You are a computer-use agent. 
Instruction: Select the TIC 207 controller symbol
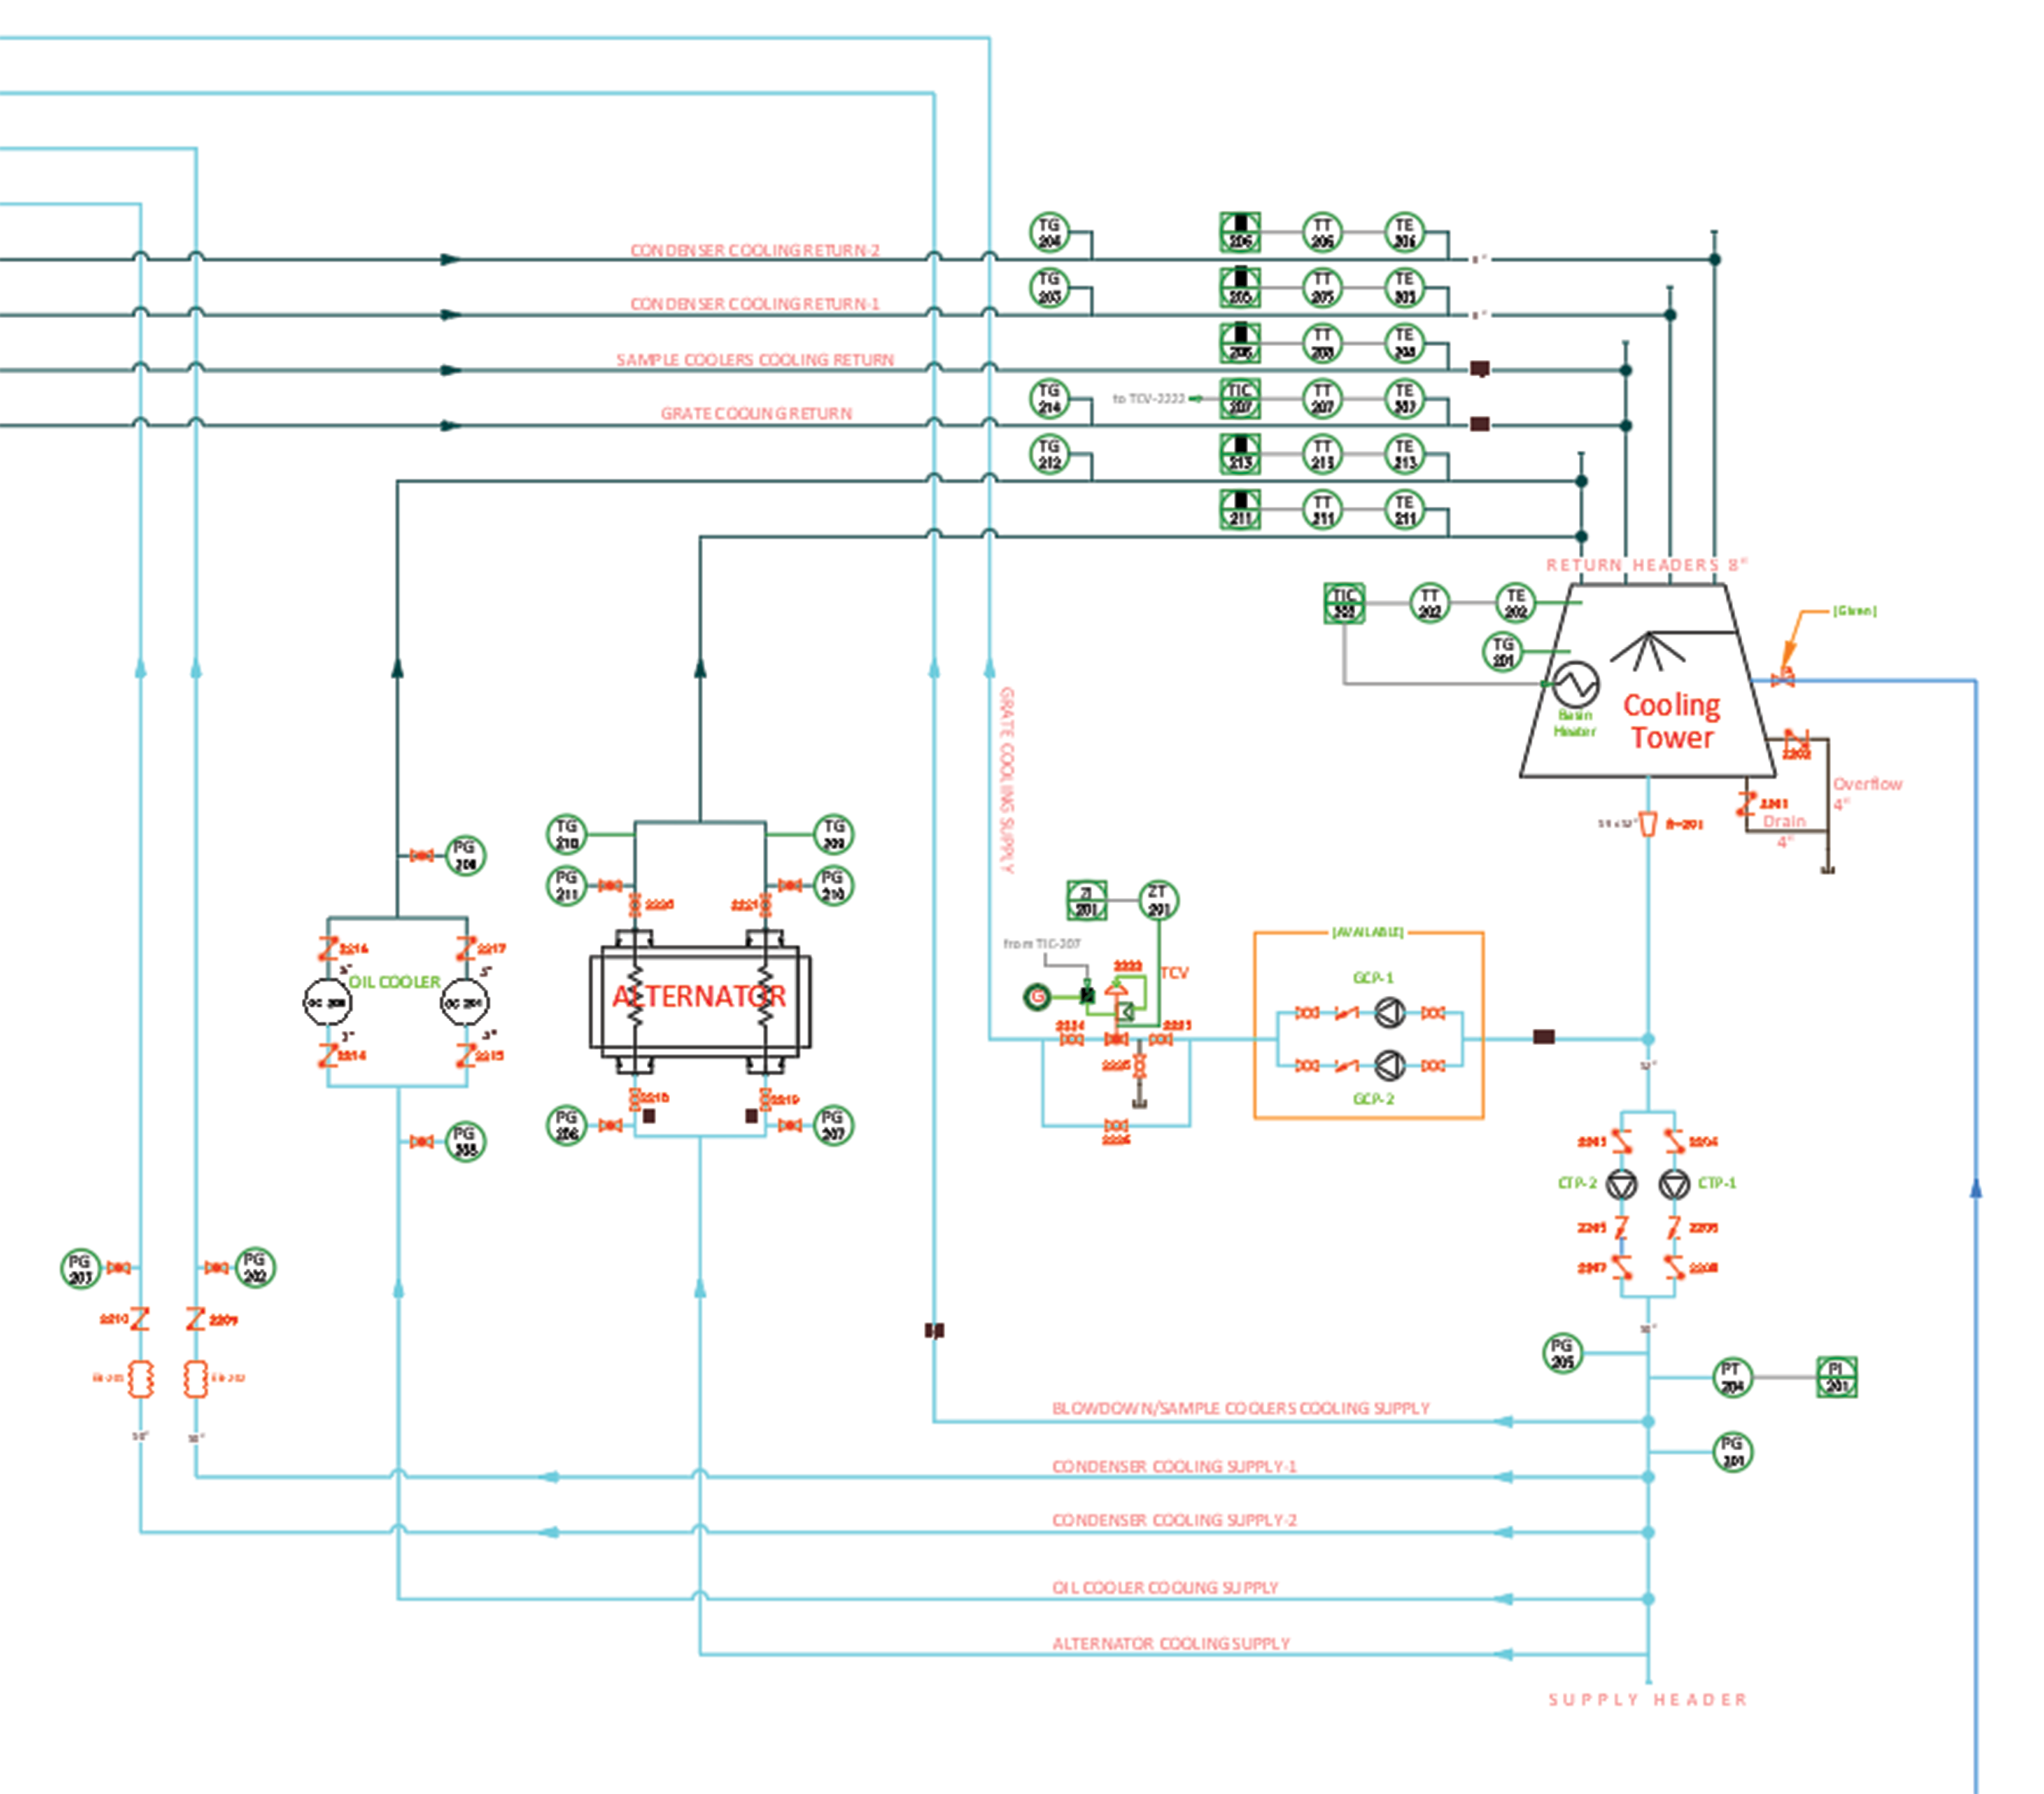tap(1240, 398)
